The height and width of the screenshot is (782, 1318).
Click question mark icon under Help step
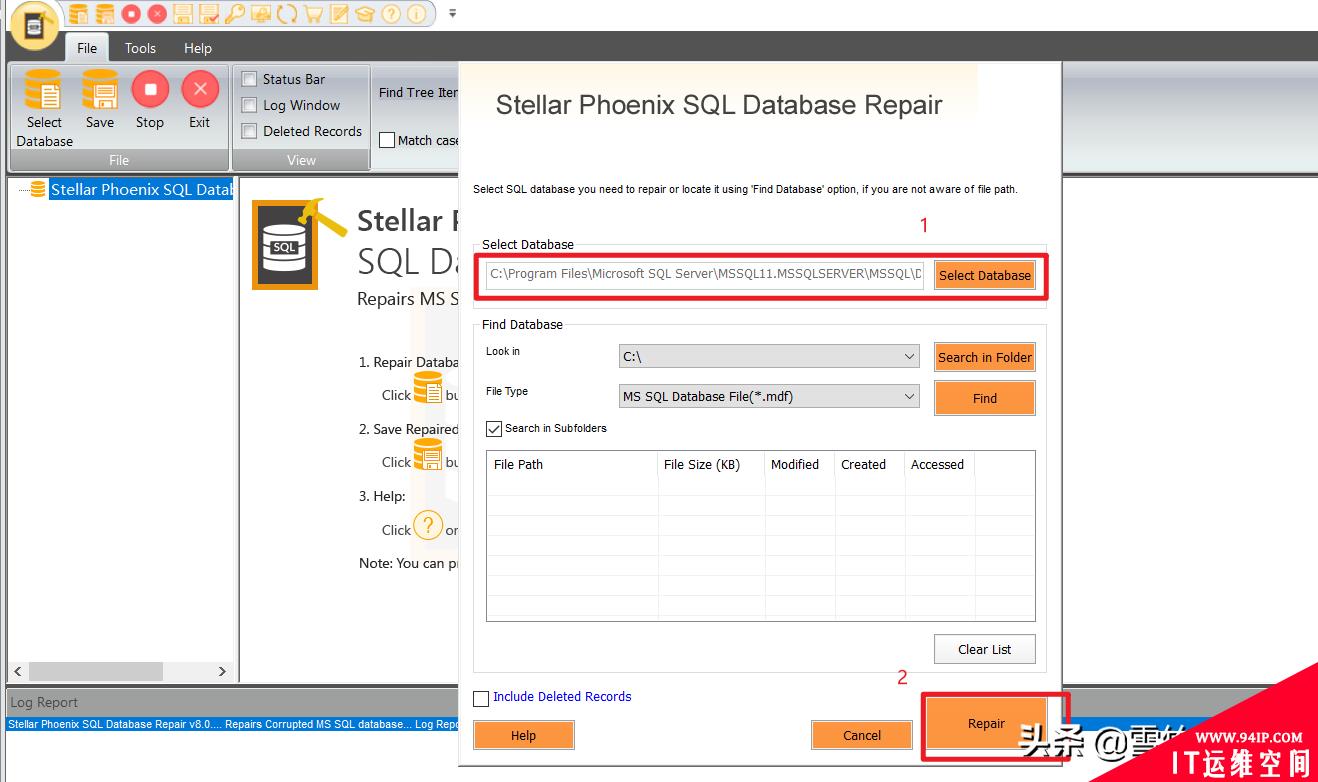click(428, 525)
